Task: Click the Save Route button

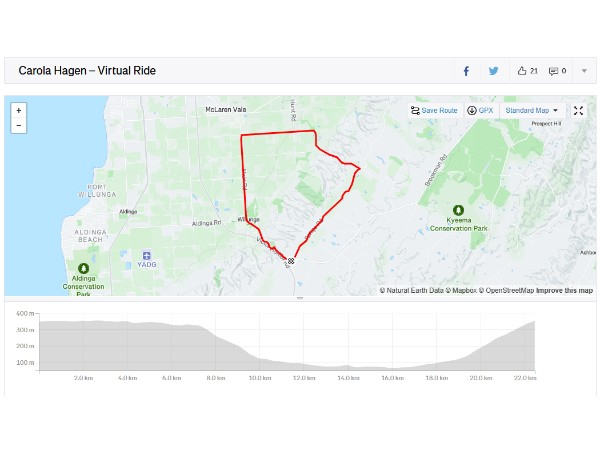Action: [434, 111]
